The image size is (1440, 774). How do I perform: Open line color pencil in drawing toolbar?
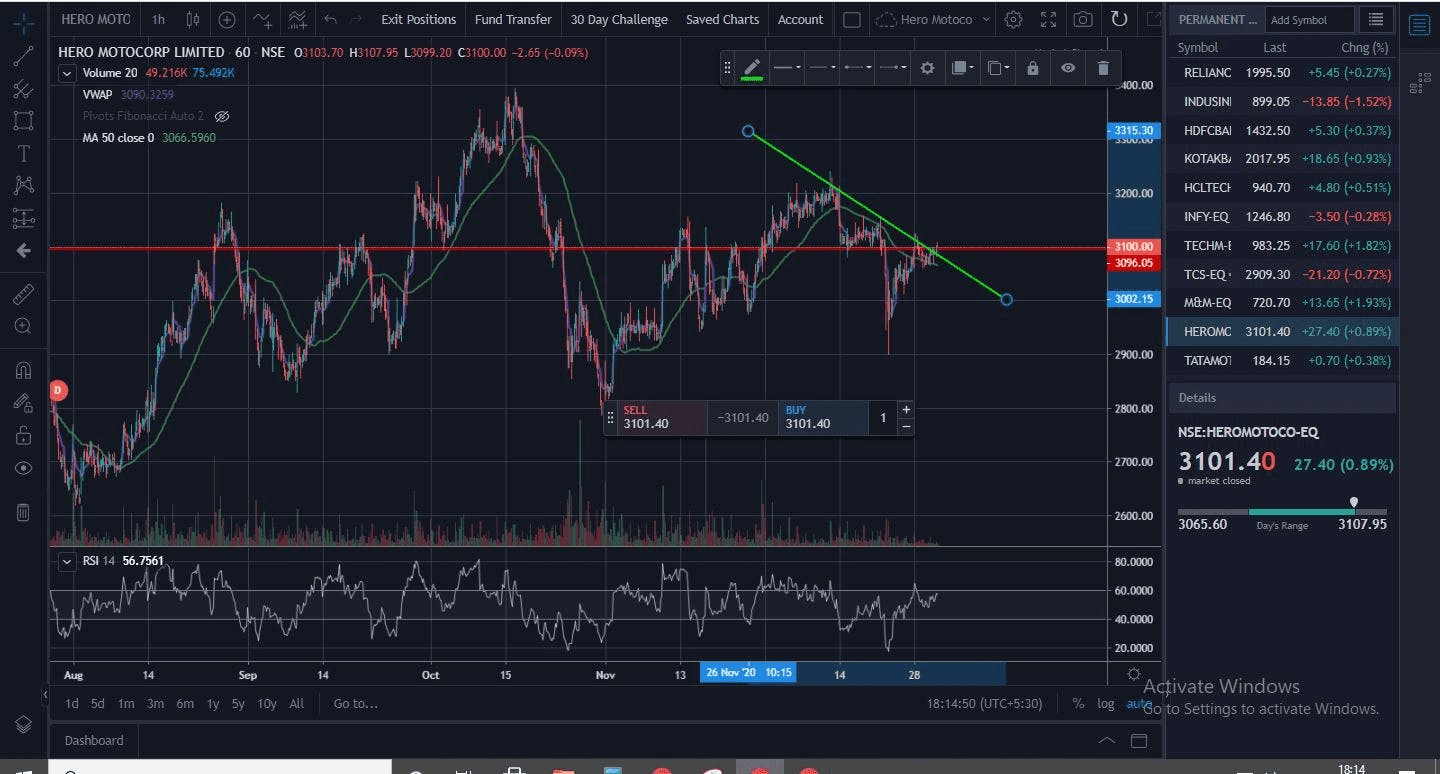pos(752,68)
